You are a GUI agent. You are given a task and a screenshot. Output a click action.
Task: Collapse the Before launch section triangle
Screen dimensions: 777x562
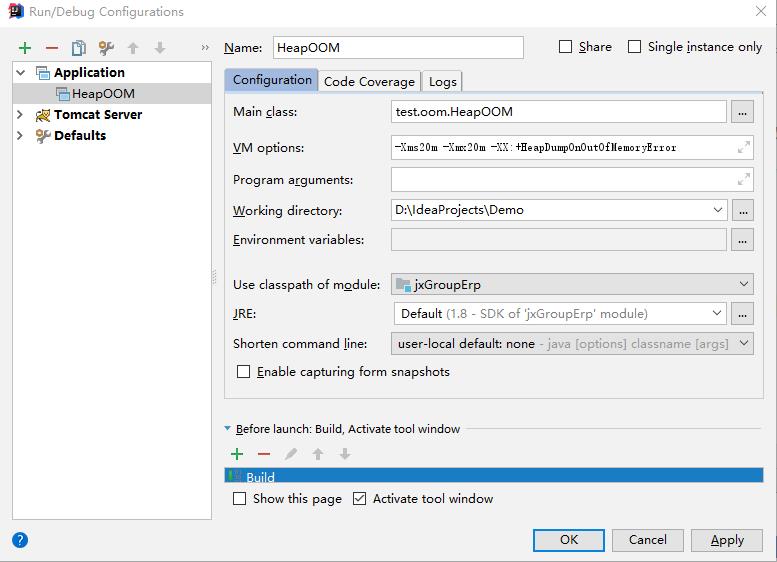pos(227,429)
